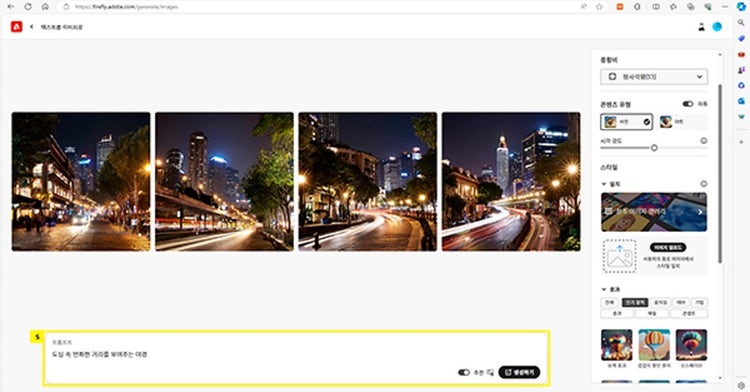This screenshot has width=750, height=392.
Task: Select the fifth effects filter tab
Action: click(700, 302)
